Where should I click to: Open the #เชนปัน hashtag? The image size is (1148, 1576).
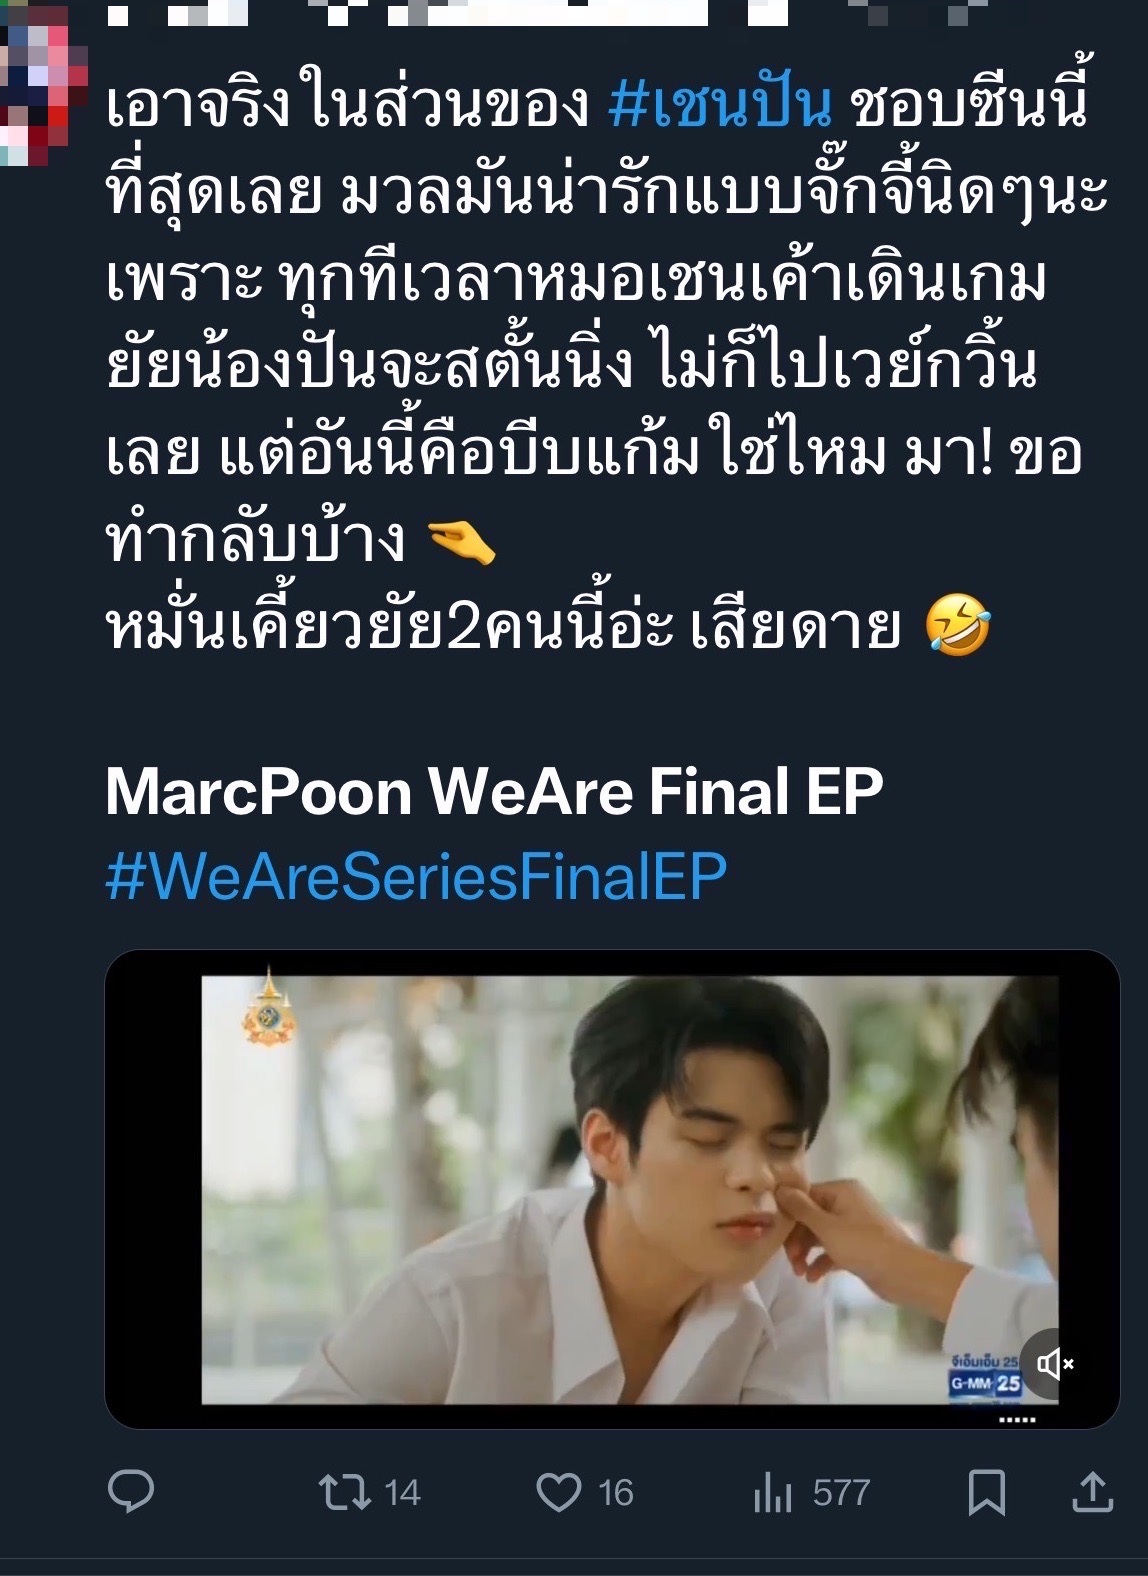tap(720, 105)
